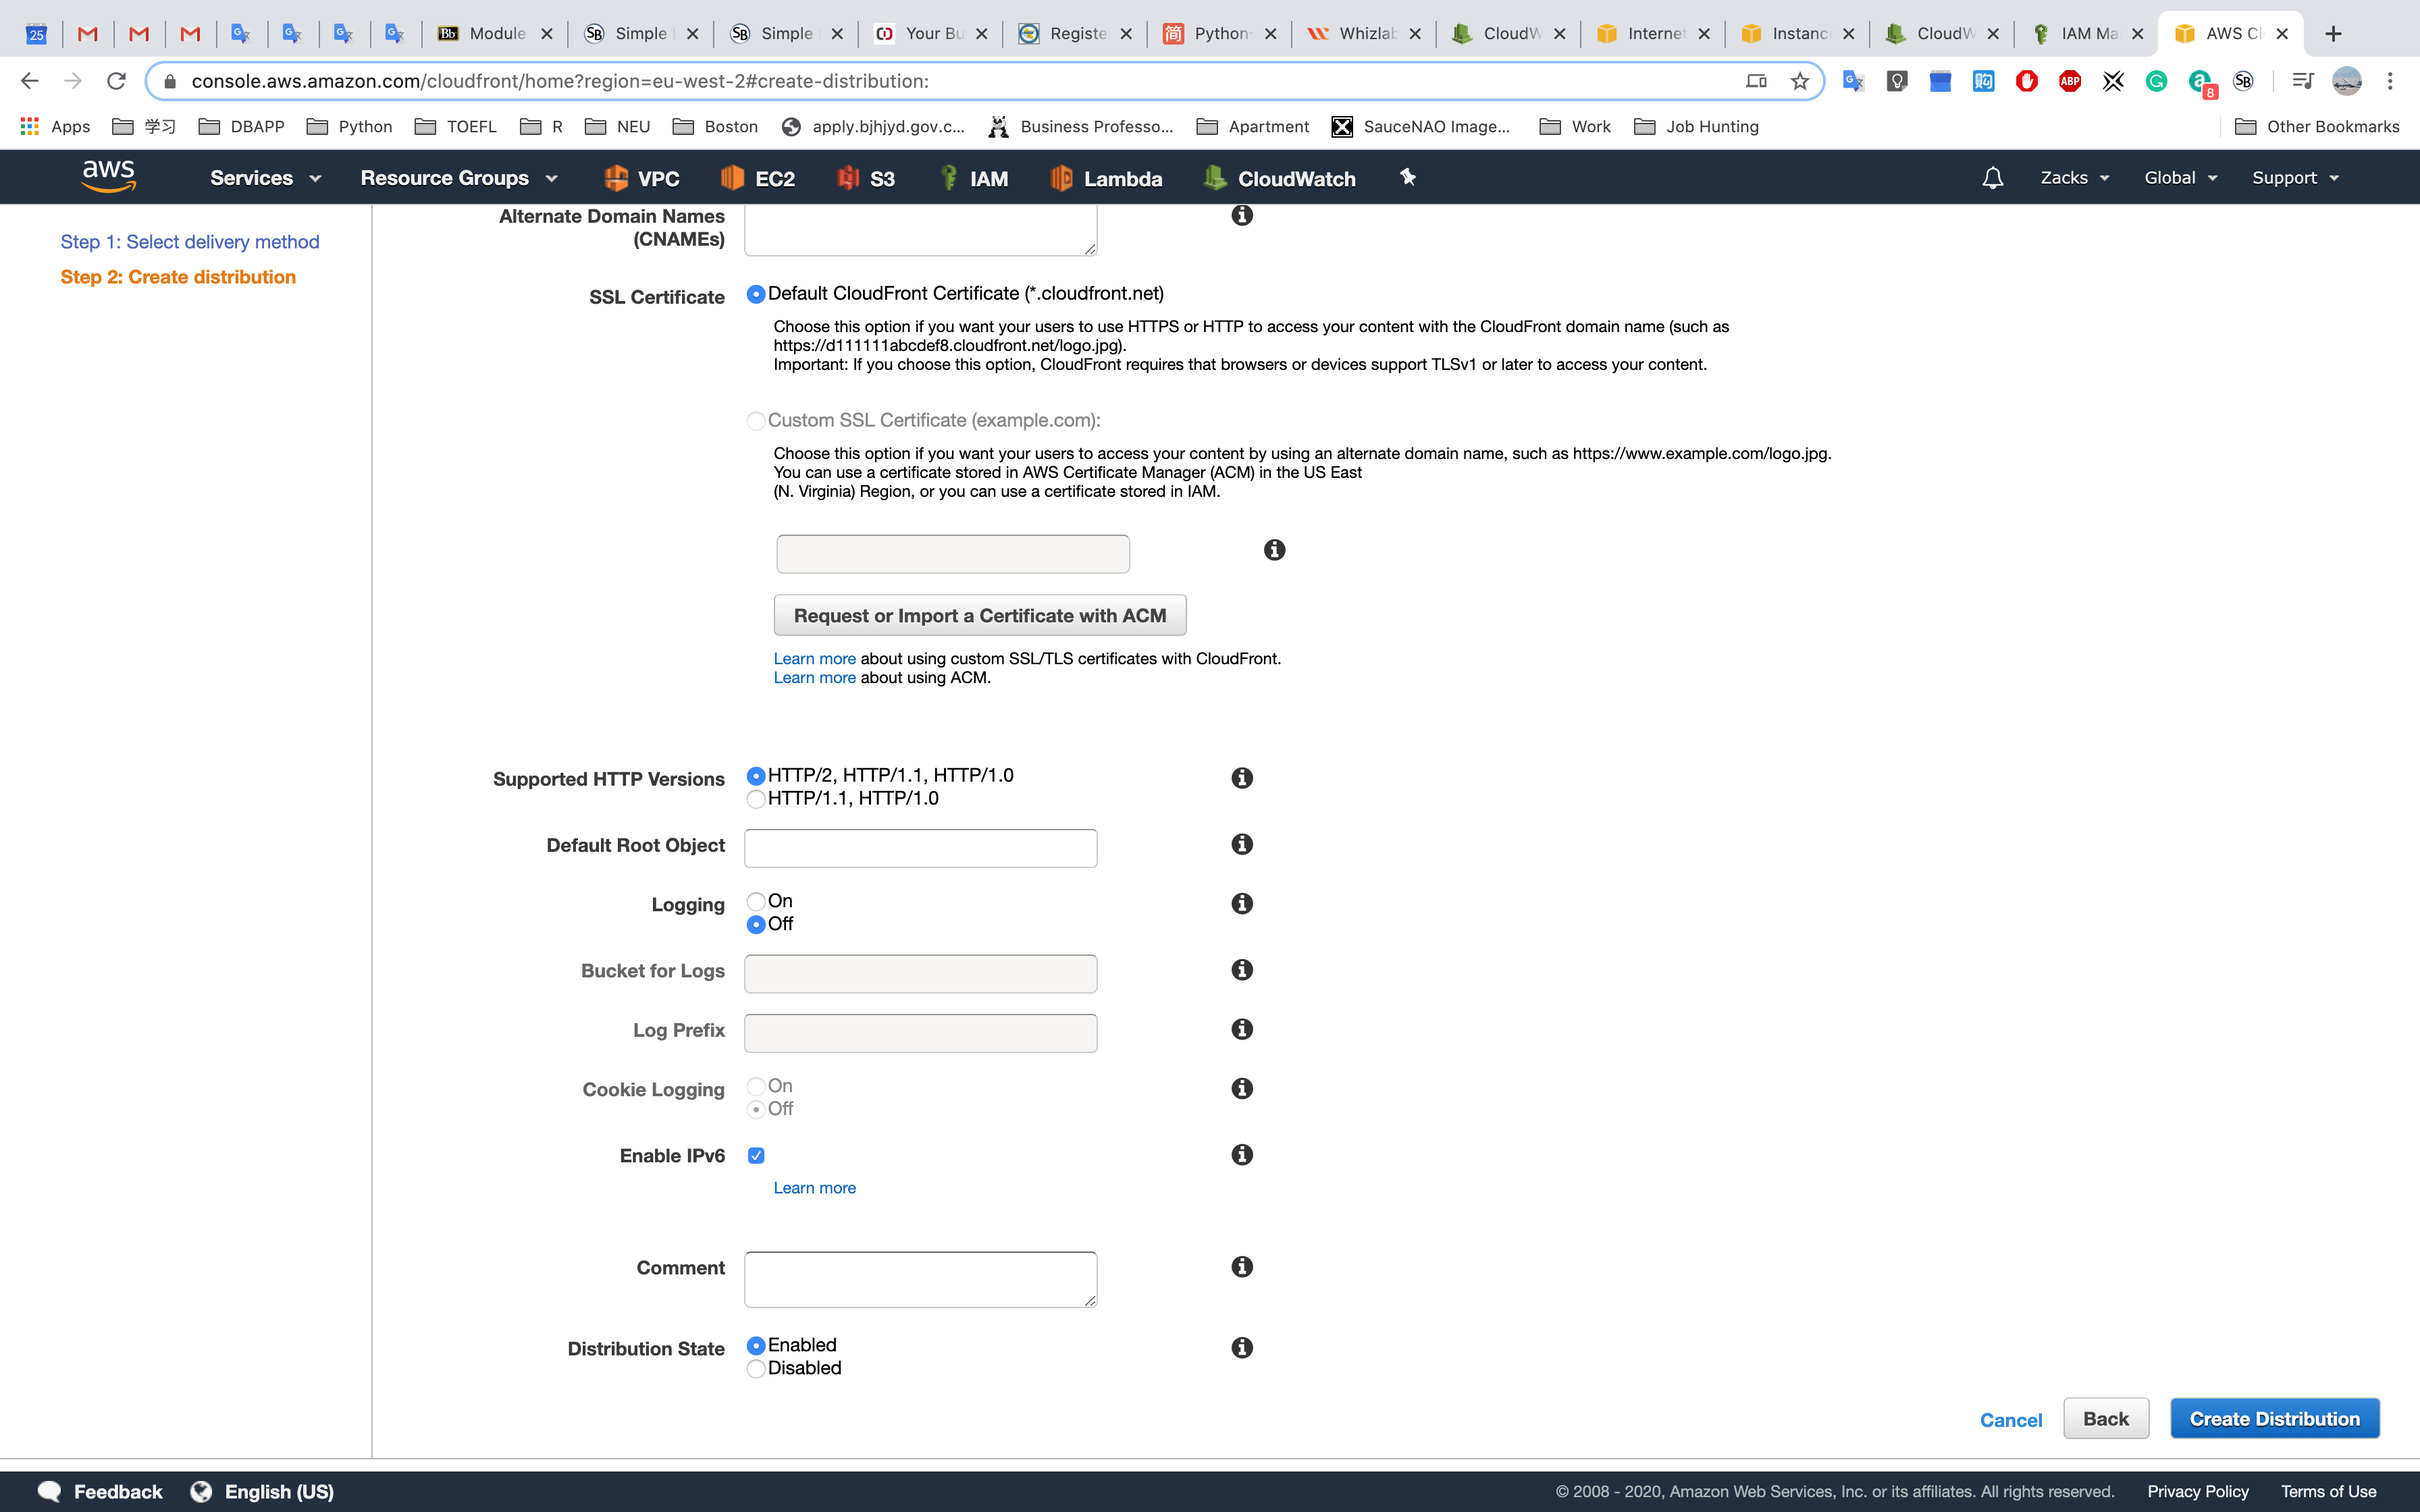Screen dimensions: 2420x1512
Task: Turn Logging On radio button
Action: pos(756,901)
